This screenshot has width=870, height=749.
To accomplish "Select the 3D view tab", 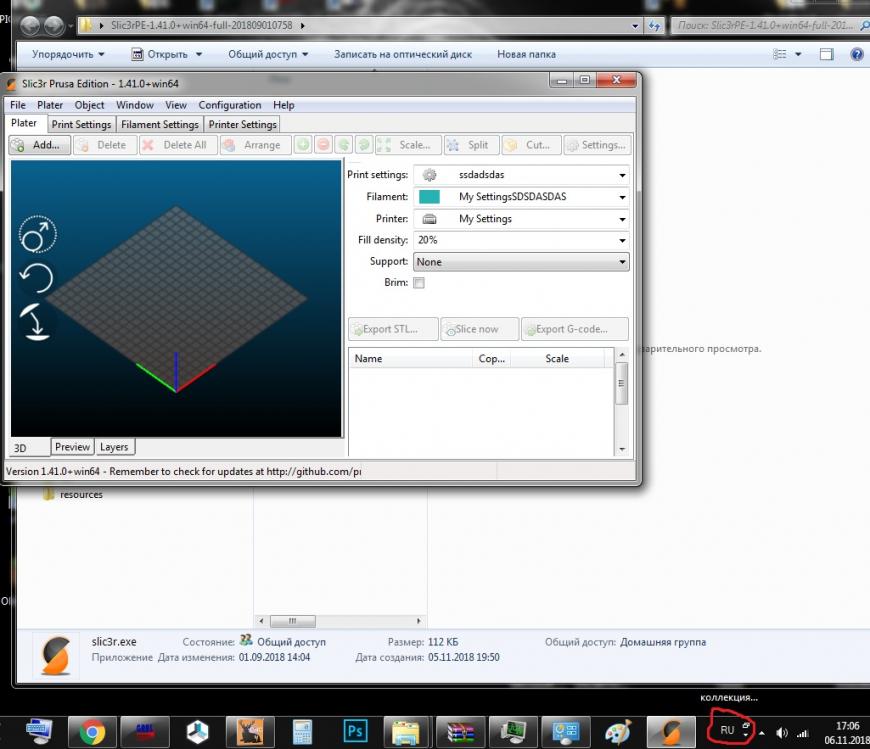I will click(x=29, y=448).
